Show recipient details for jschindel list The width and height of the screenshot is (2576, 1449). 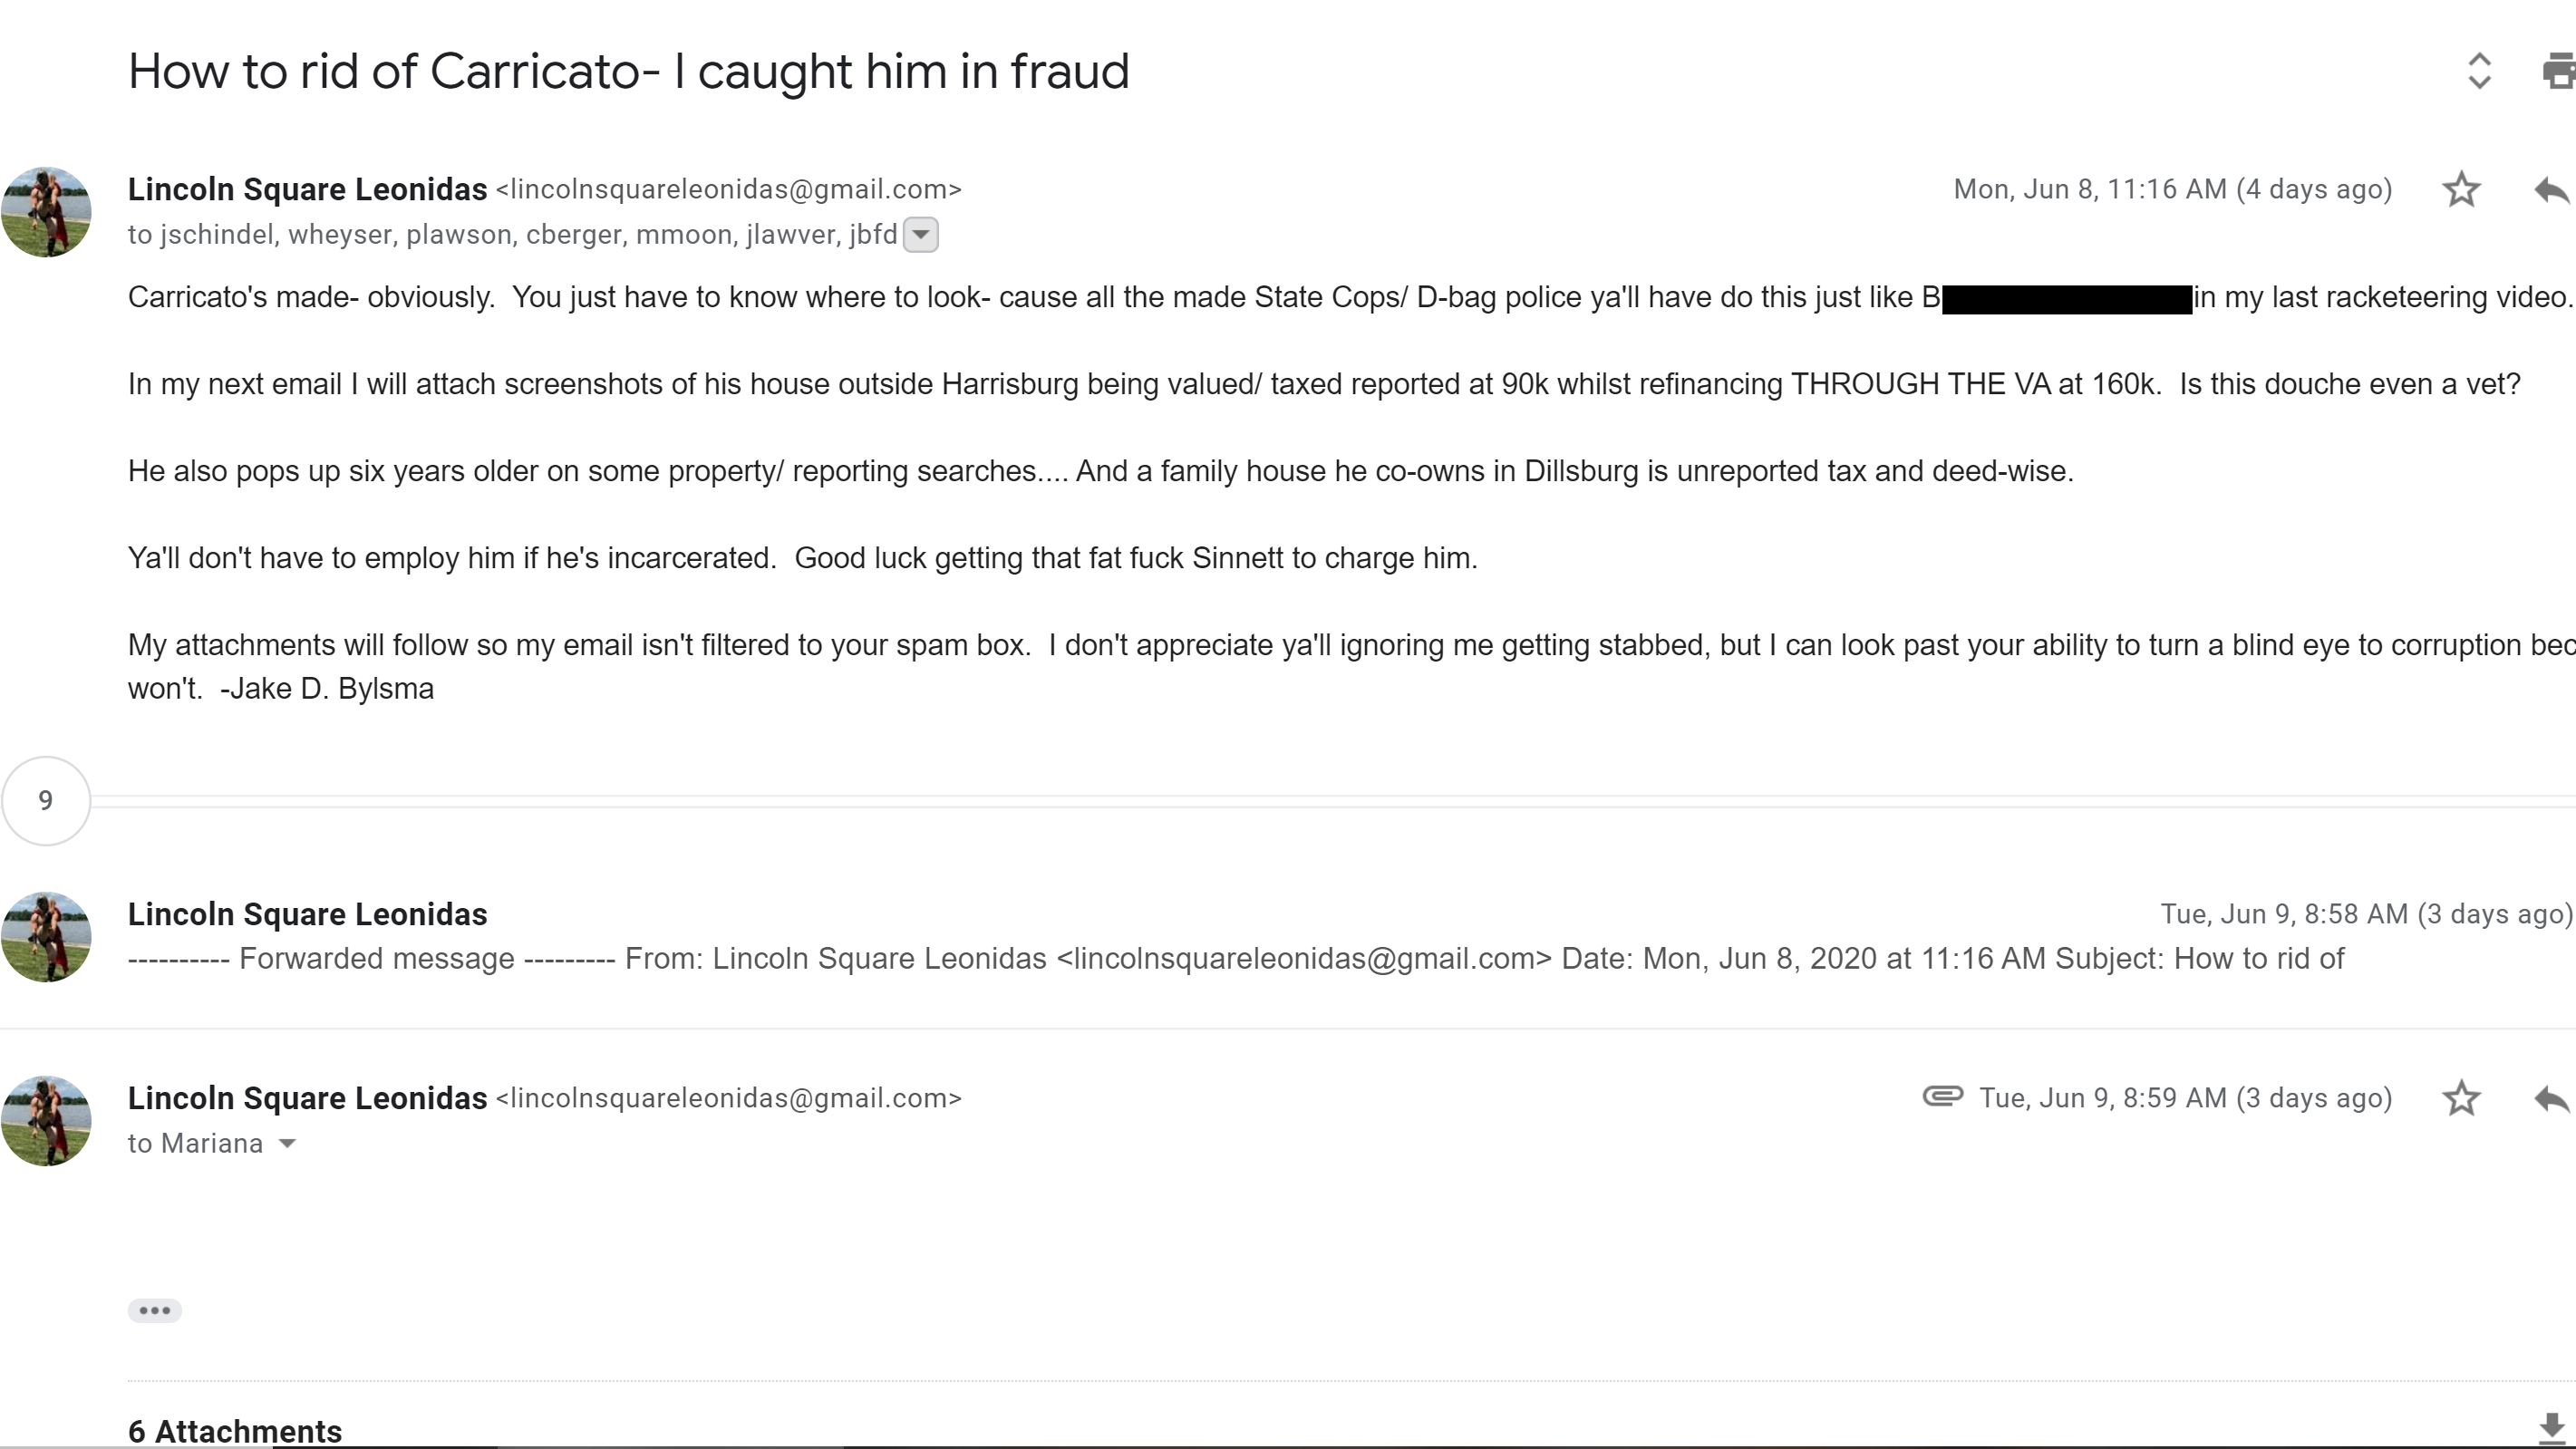[x=920, y=235]
